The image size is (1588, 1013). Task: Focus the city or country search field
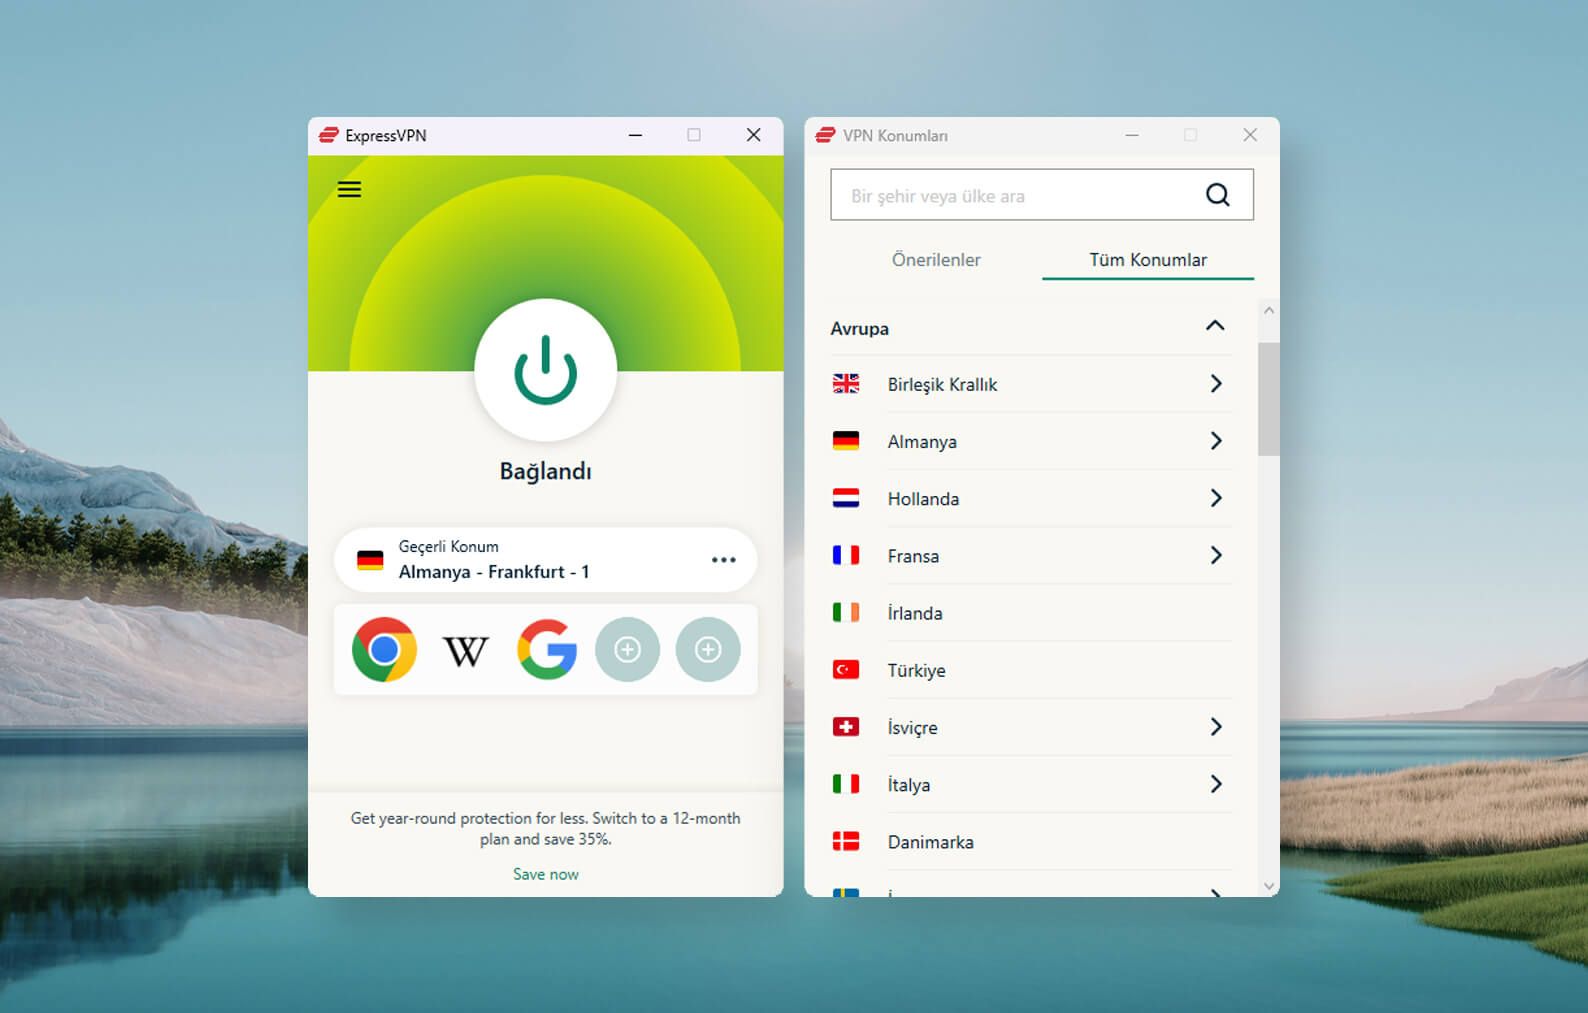pyautogui.click(x=1042, y=195)
